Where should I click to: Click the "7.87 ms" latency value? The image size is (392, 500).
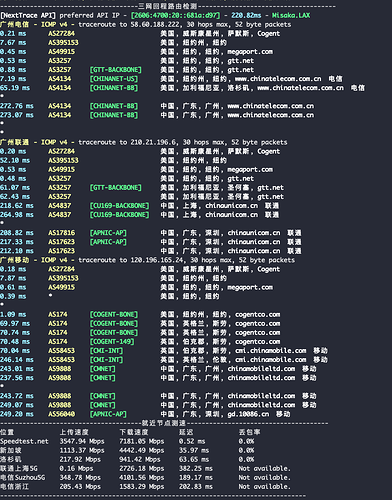click(x=13, y=278)
